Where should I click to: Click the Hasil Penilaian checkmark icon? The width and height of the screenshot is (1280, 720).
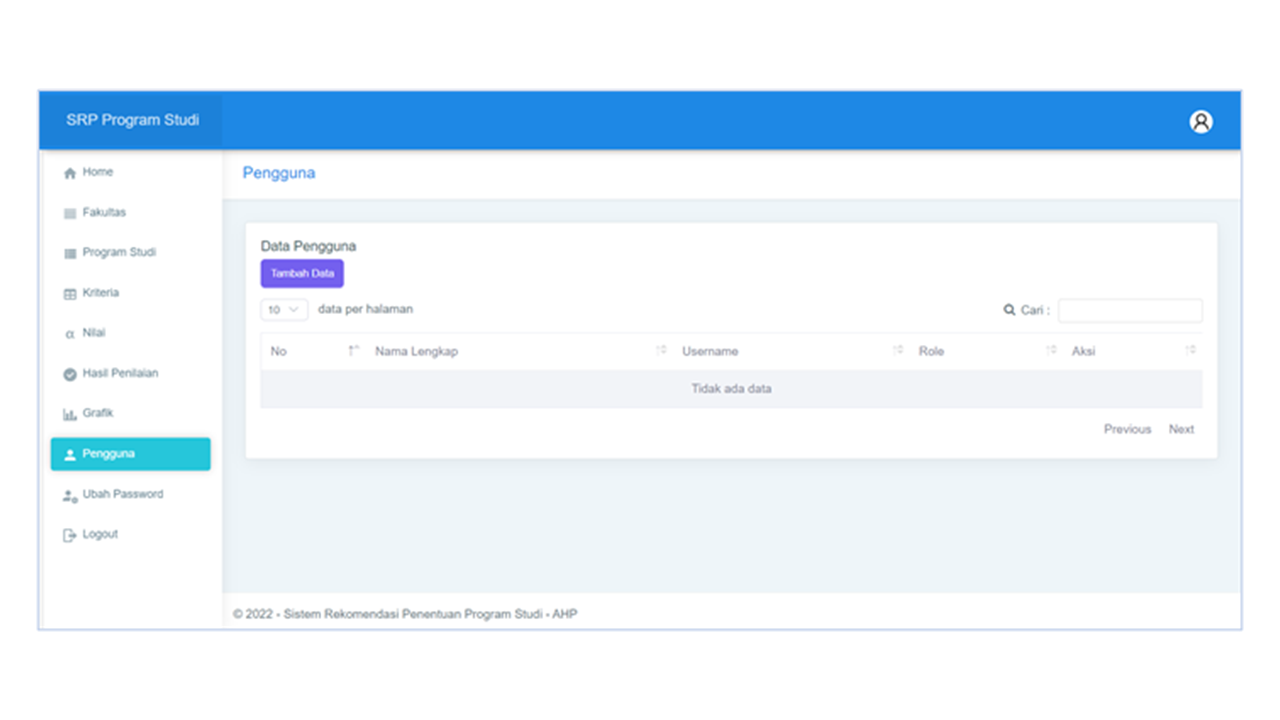(x=70, y=374)
